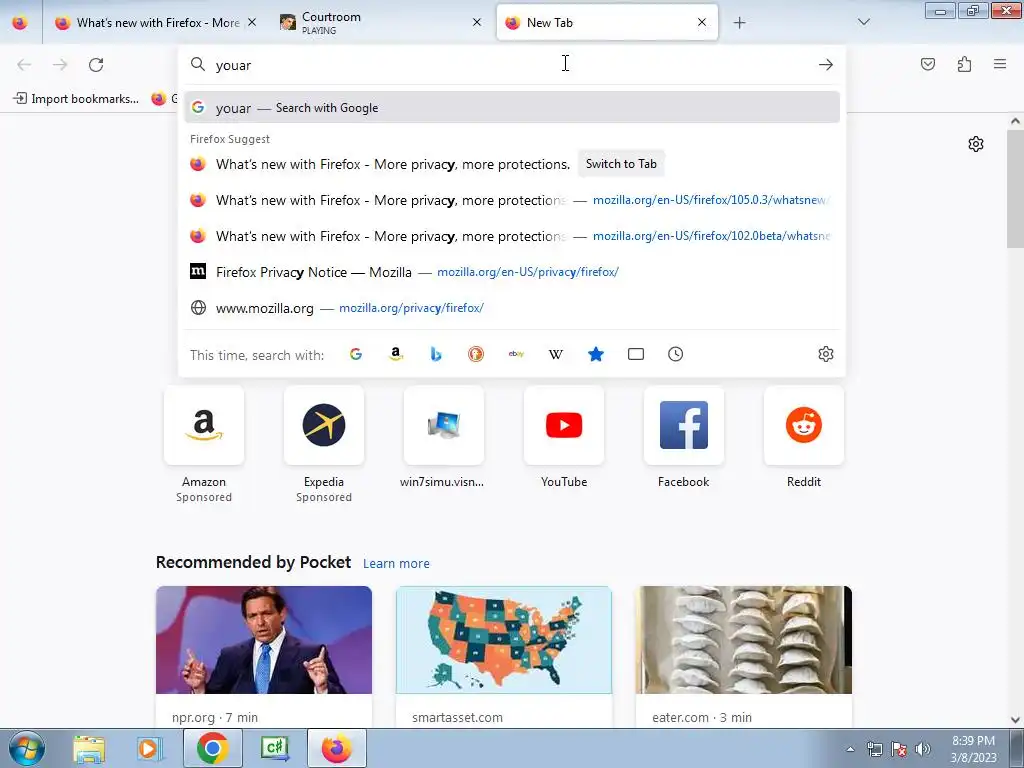Click the forward navigation arrow
The height and width of the screenshot is (768, 1024).
60,65
